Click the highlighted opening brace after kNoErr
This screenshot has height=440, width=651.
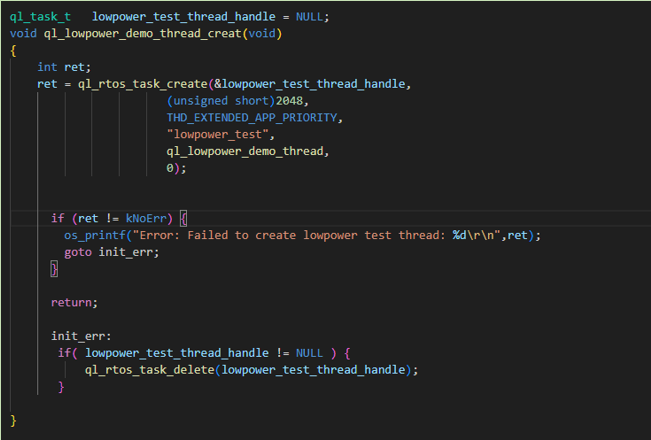(x=184, y=218)
